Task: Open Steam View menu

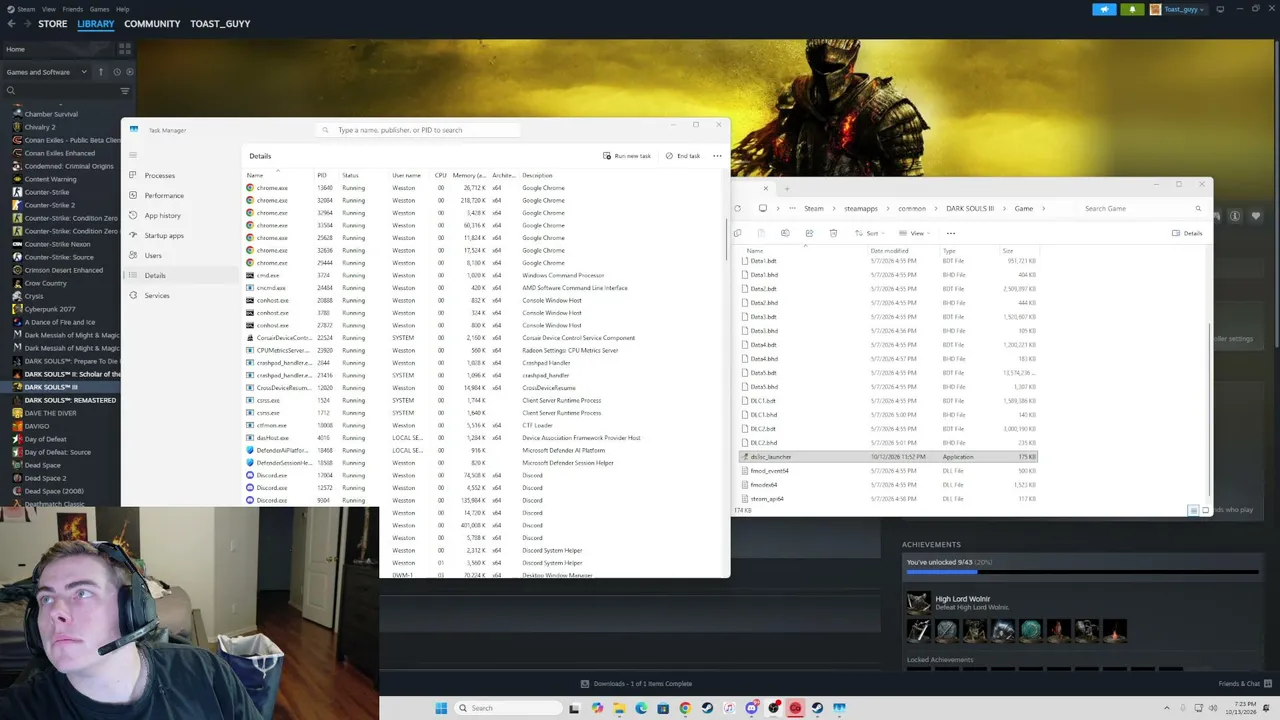Action: (48, 9)
